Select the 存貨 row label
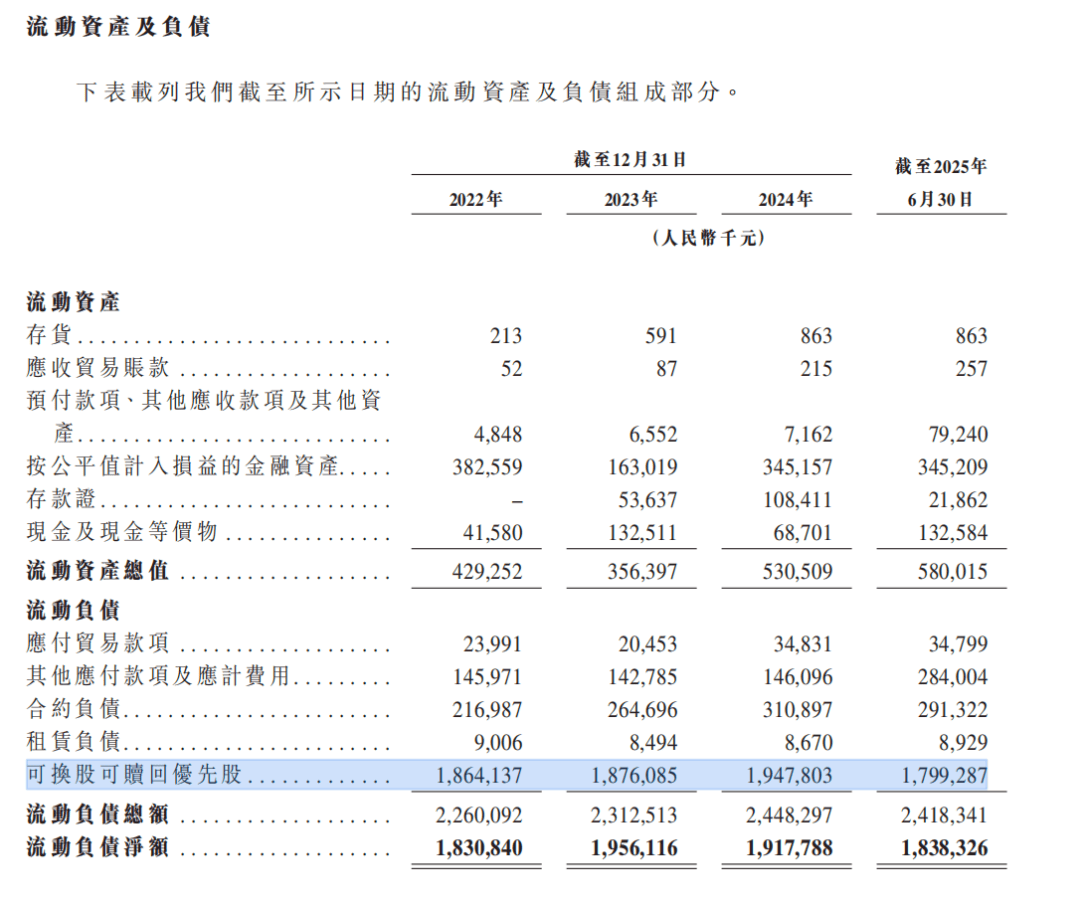Screen dimensions: 1080x907 click(x=49, y=336)
